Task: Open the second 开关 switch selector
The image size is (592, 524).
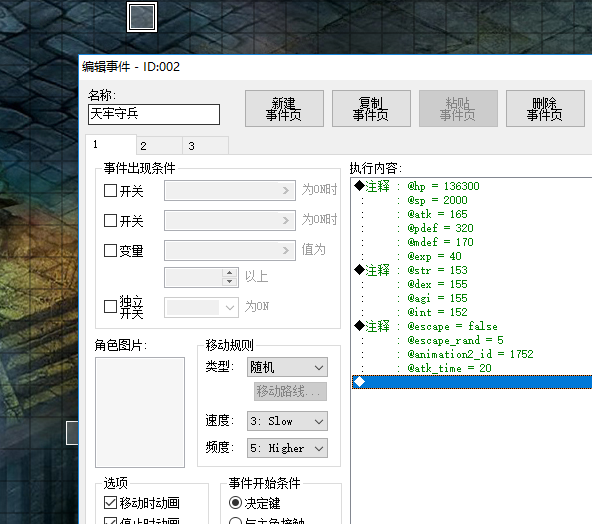Action: tap(230, 220)
